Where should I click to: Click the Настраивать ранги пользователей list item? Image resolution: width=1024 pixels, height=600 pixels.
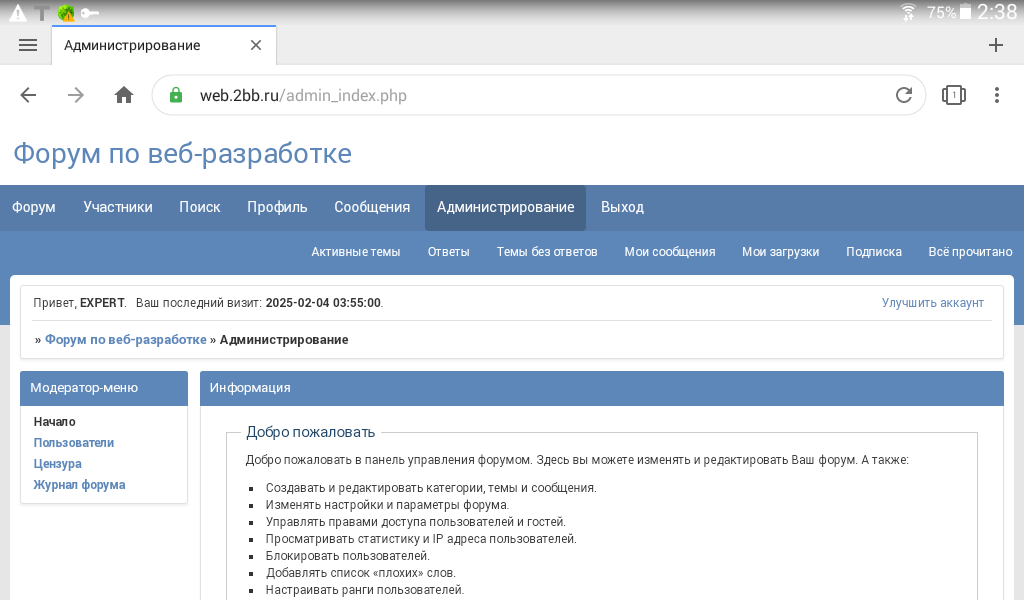[364, 590]
